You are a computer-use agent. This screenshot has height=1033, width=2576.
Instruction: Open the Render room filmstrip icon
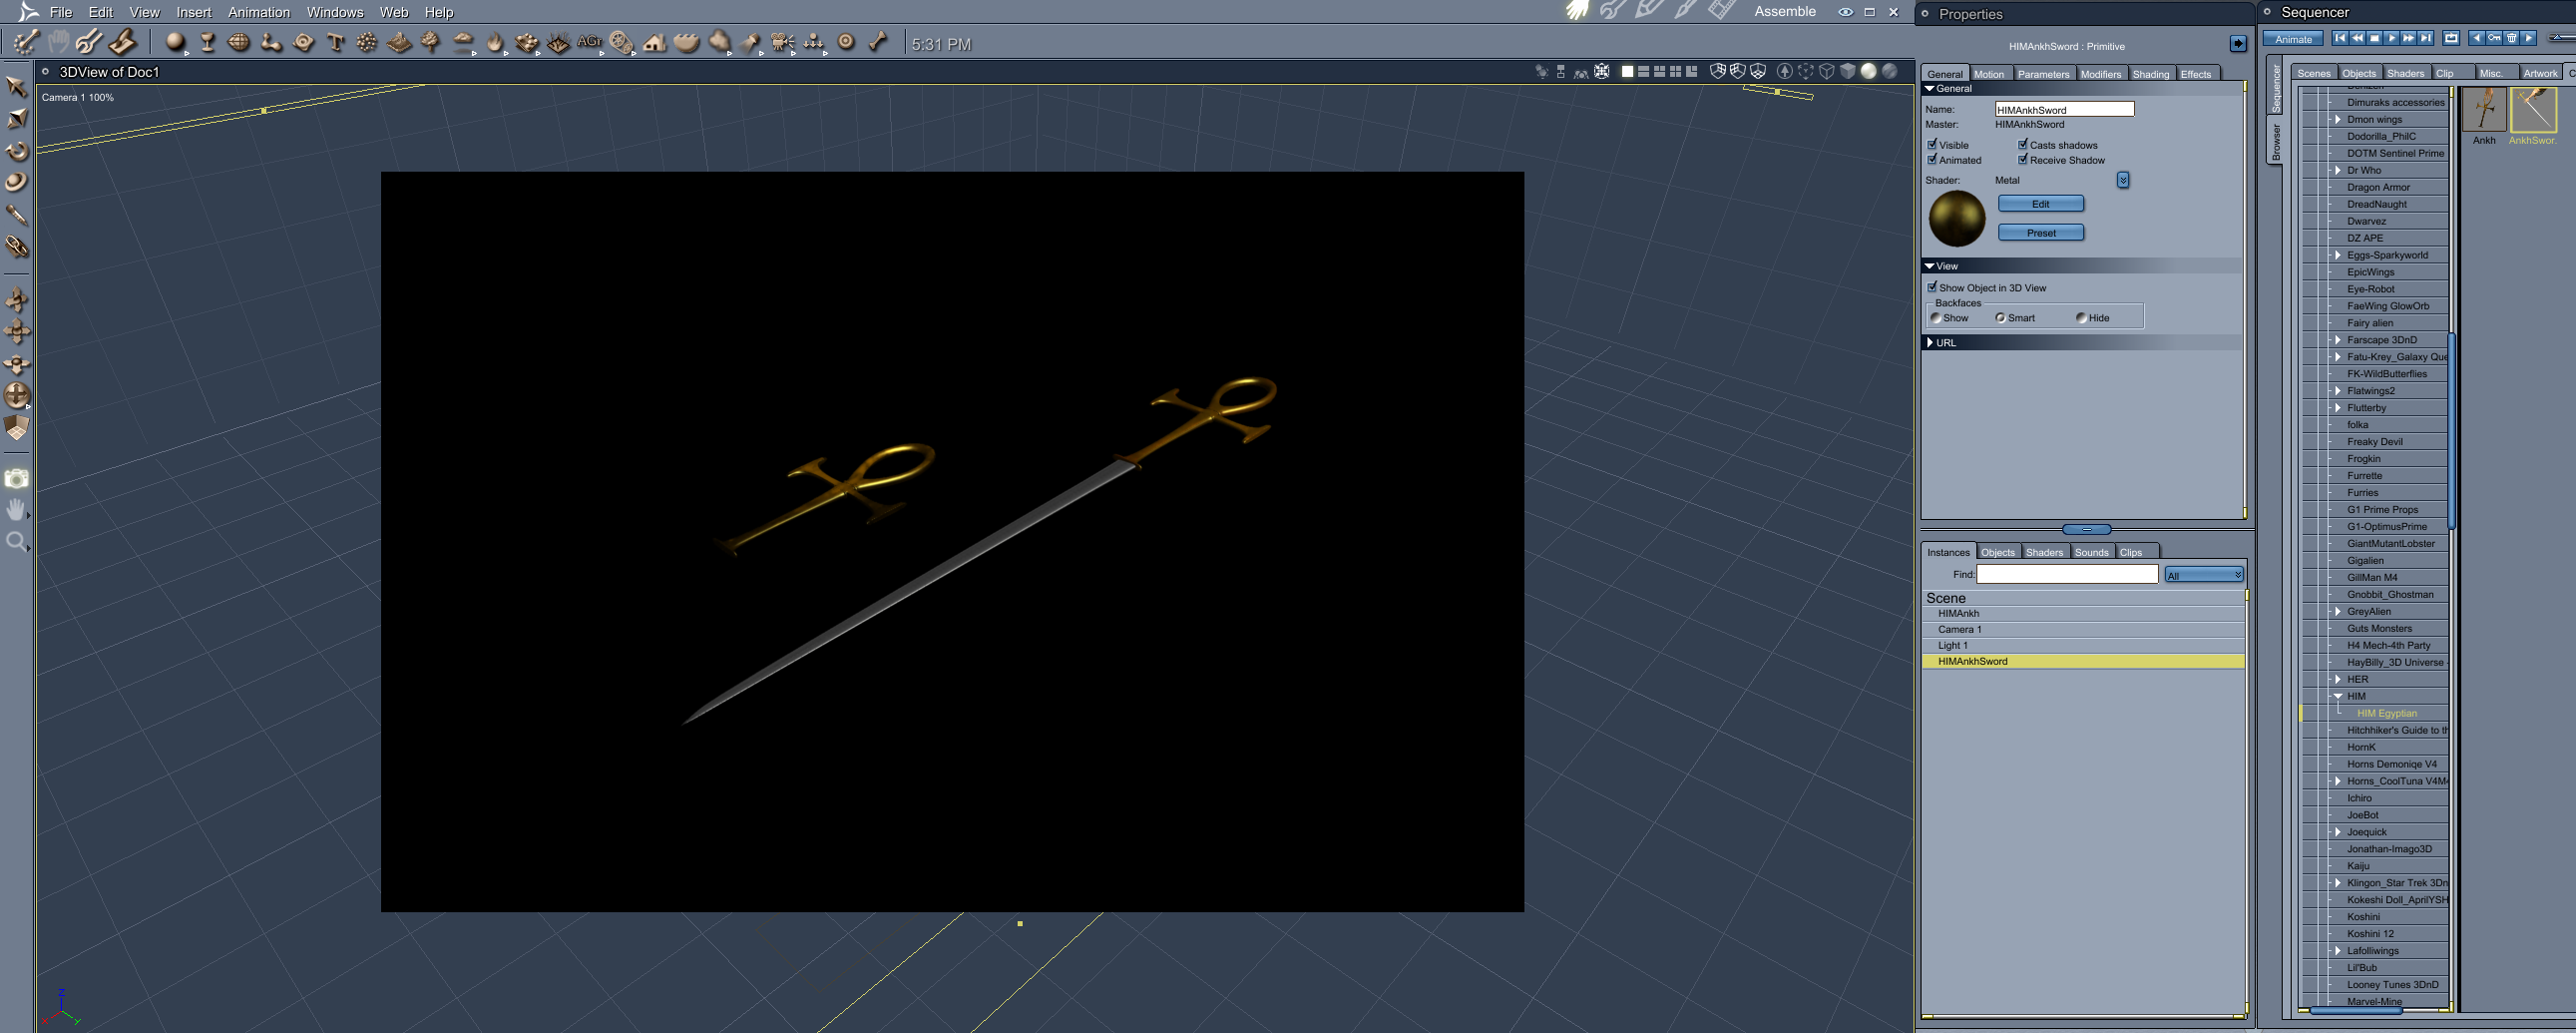1722,10
